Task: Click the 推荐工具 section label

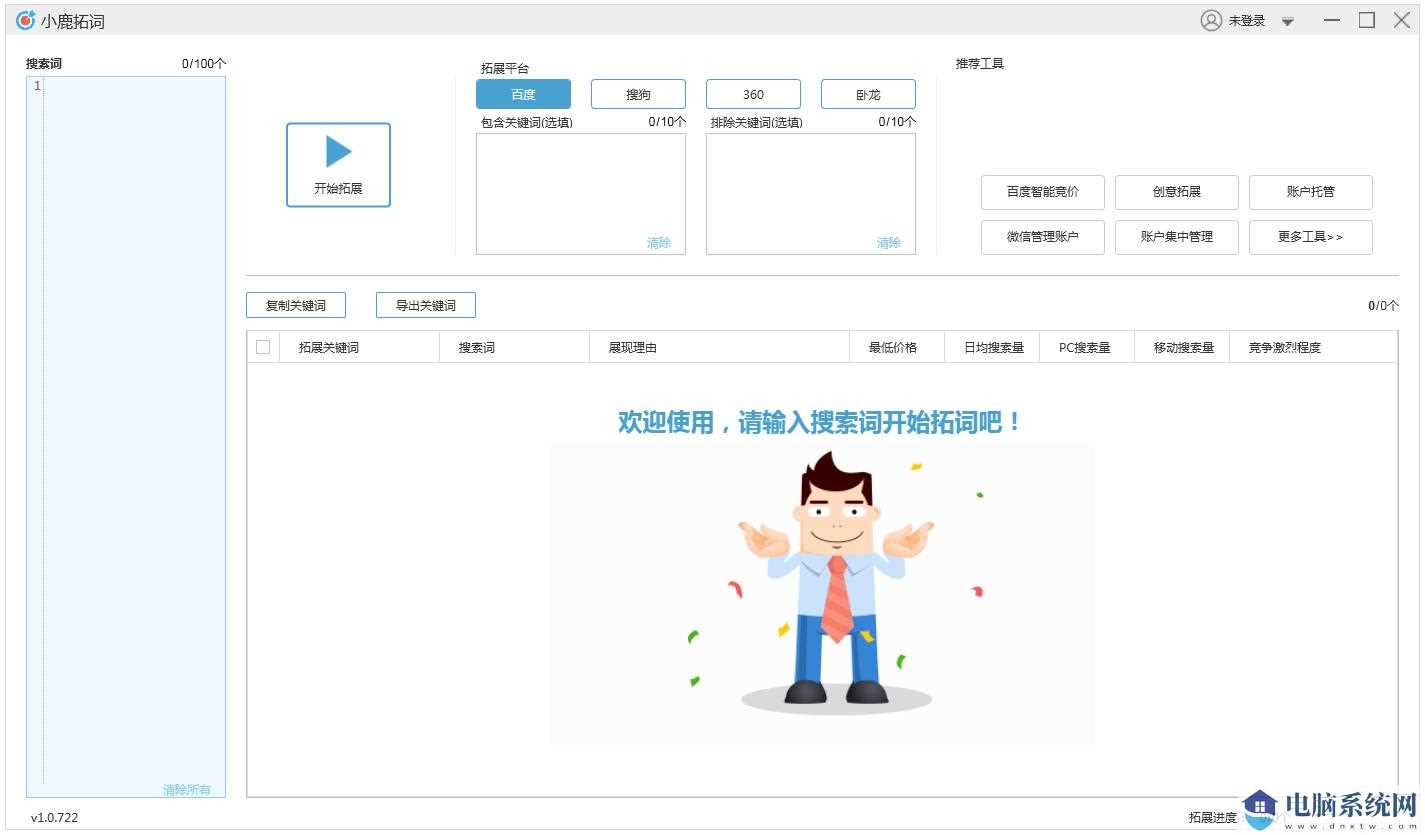Action: pos(980,64)
